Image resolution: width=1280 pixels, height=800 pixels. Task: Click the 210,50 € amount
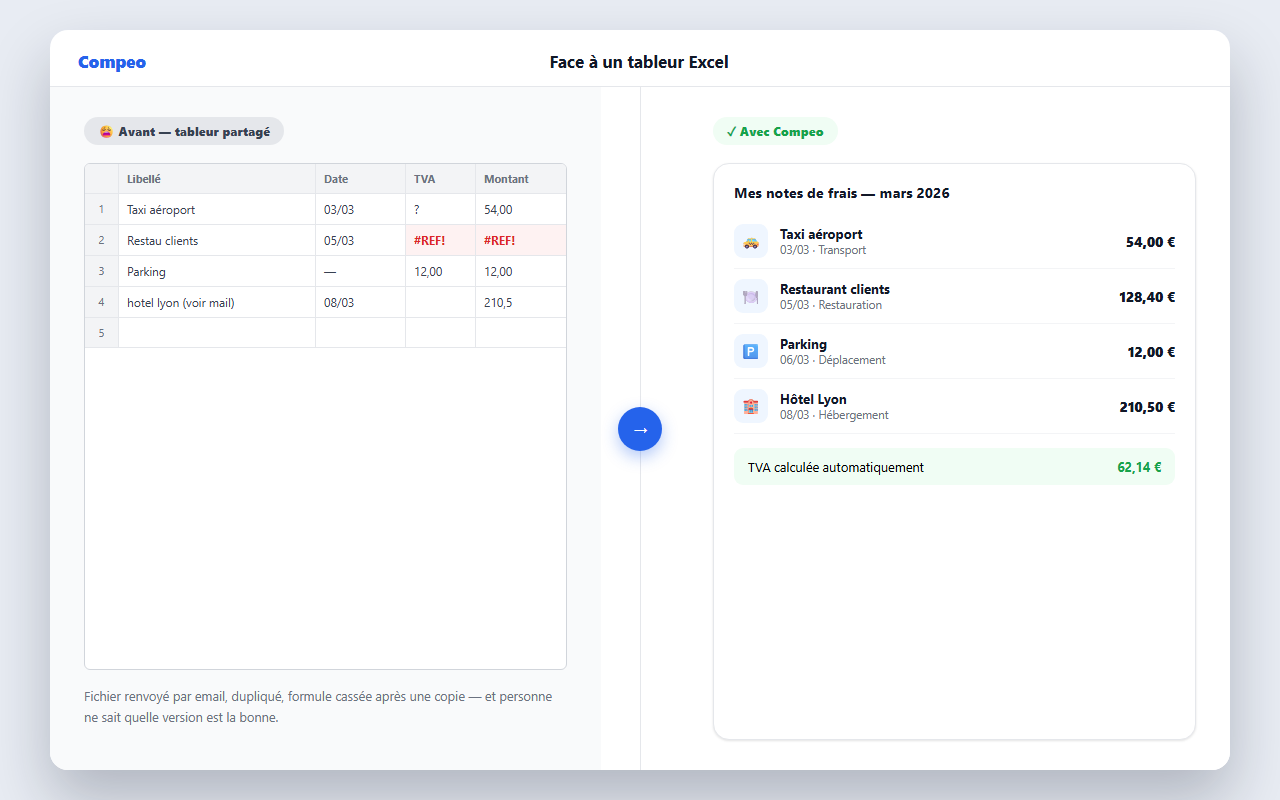coord(1147,407)
